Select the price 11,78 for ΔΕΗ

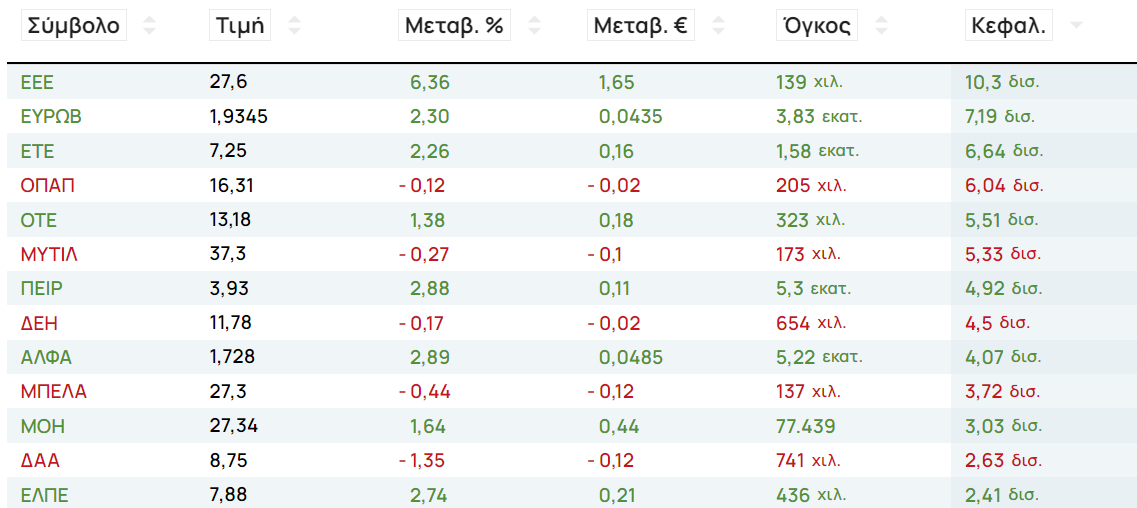[232, 322]
